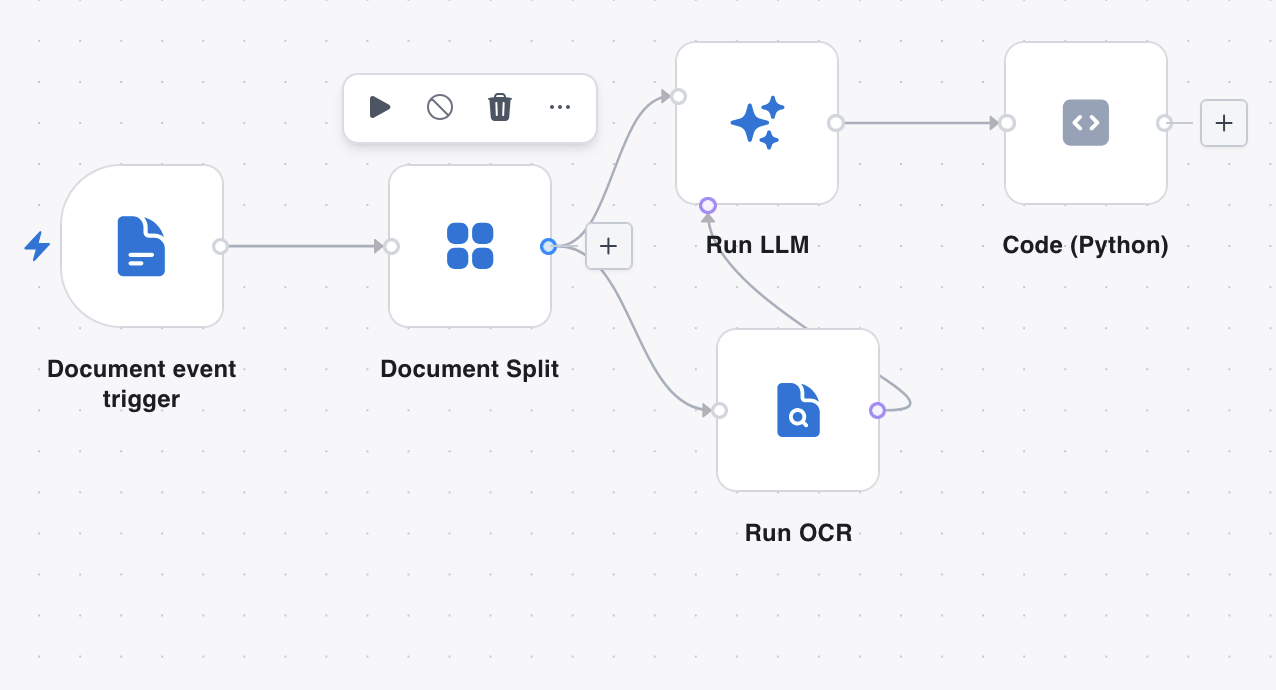Click Run OCR purple output port
Screen dimensions: 1276x690
click(x=877, y=410)
